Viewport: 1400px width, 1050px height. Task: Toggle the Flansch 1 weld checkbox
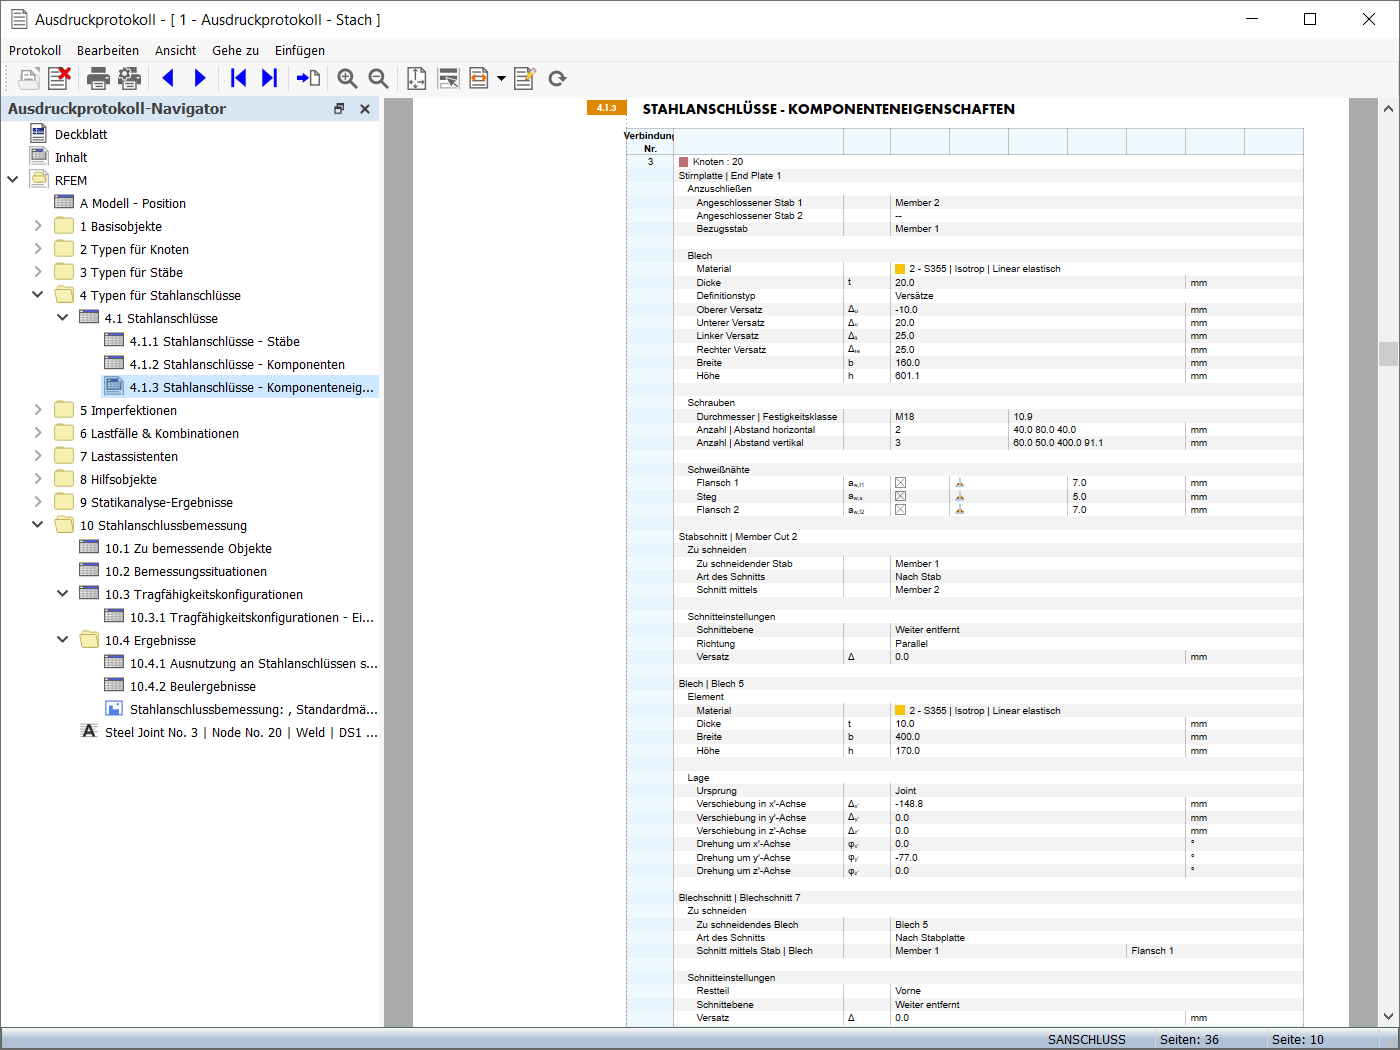[x=900, y=483]
